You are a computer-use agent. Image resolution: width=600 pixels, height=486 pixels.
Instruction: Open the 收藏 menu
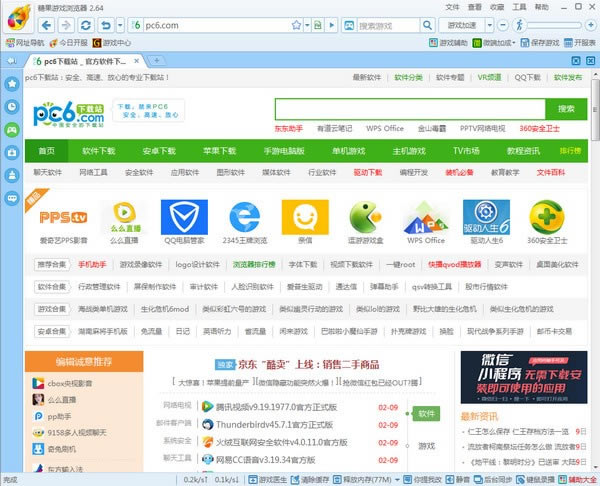point(497,7)
